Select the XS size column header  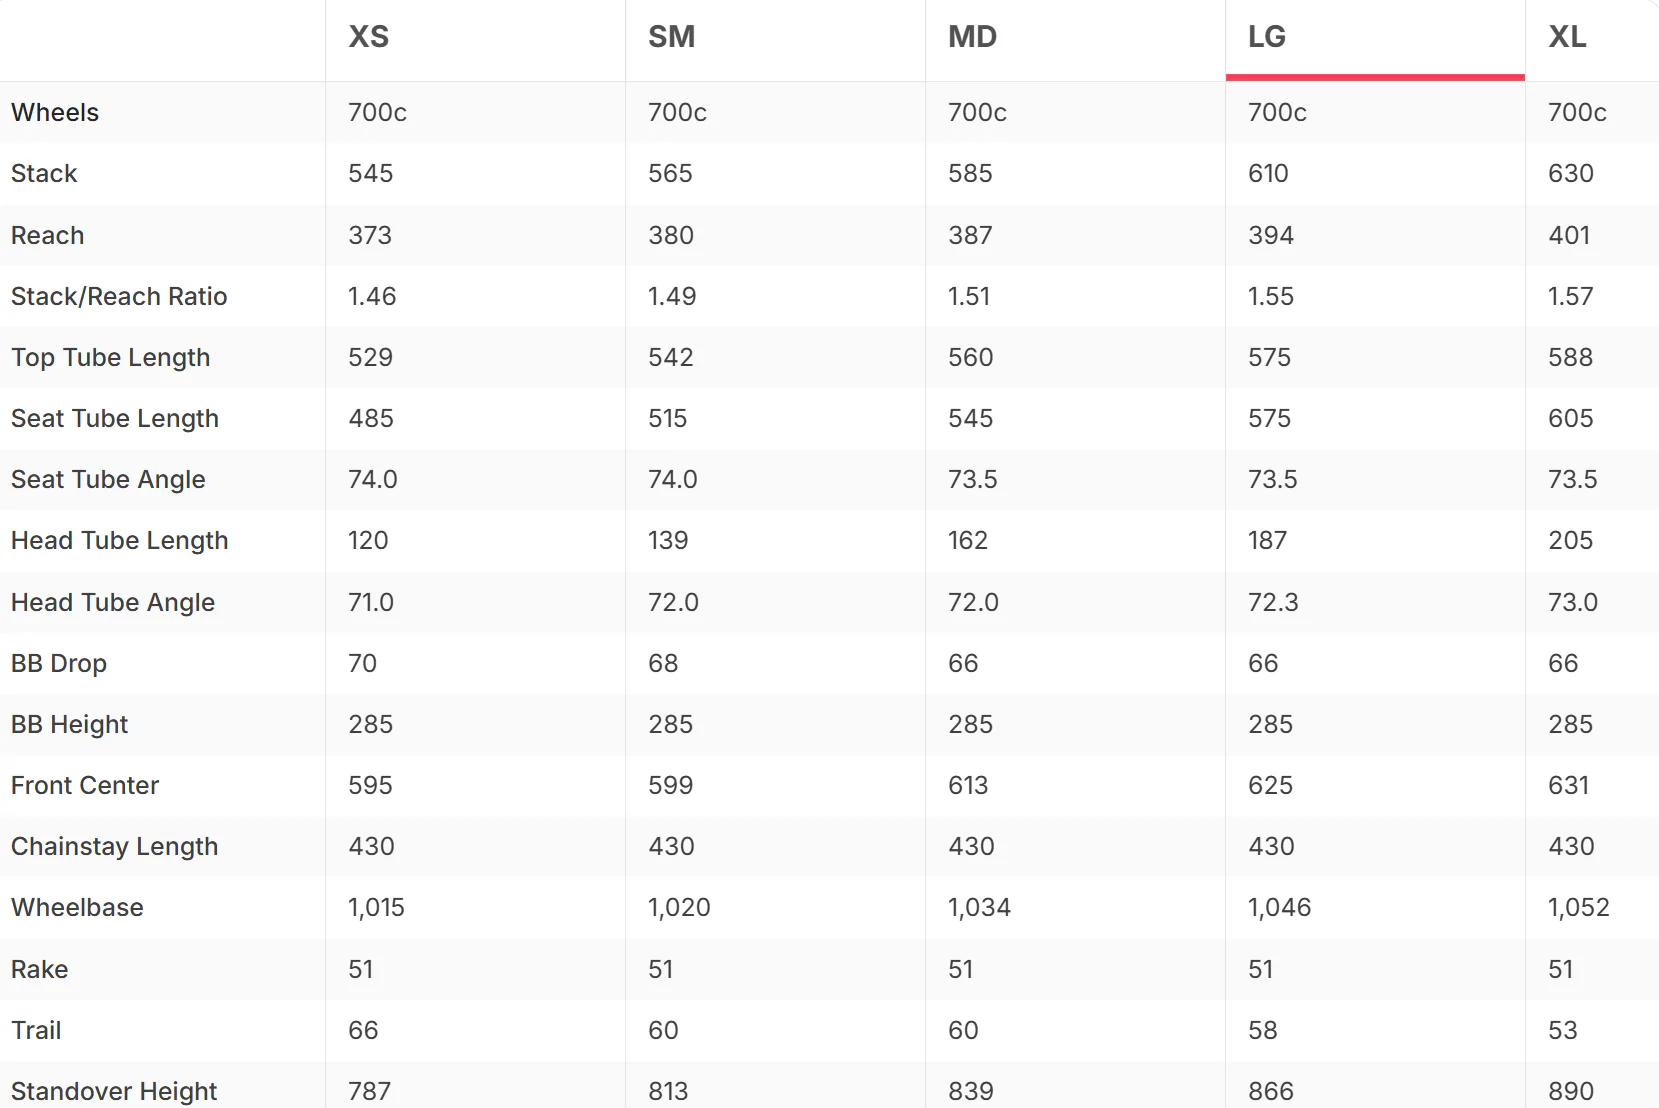(369, 37)
